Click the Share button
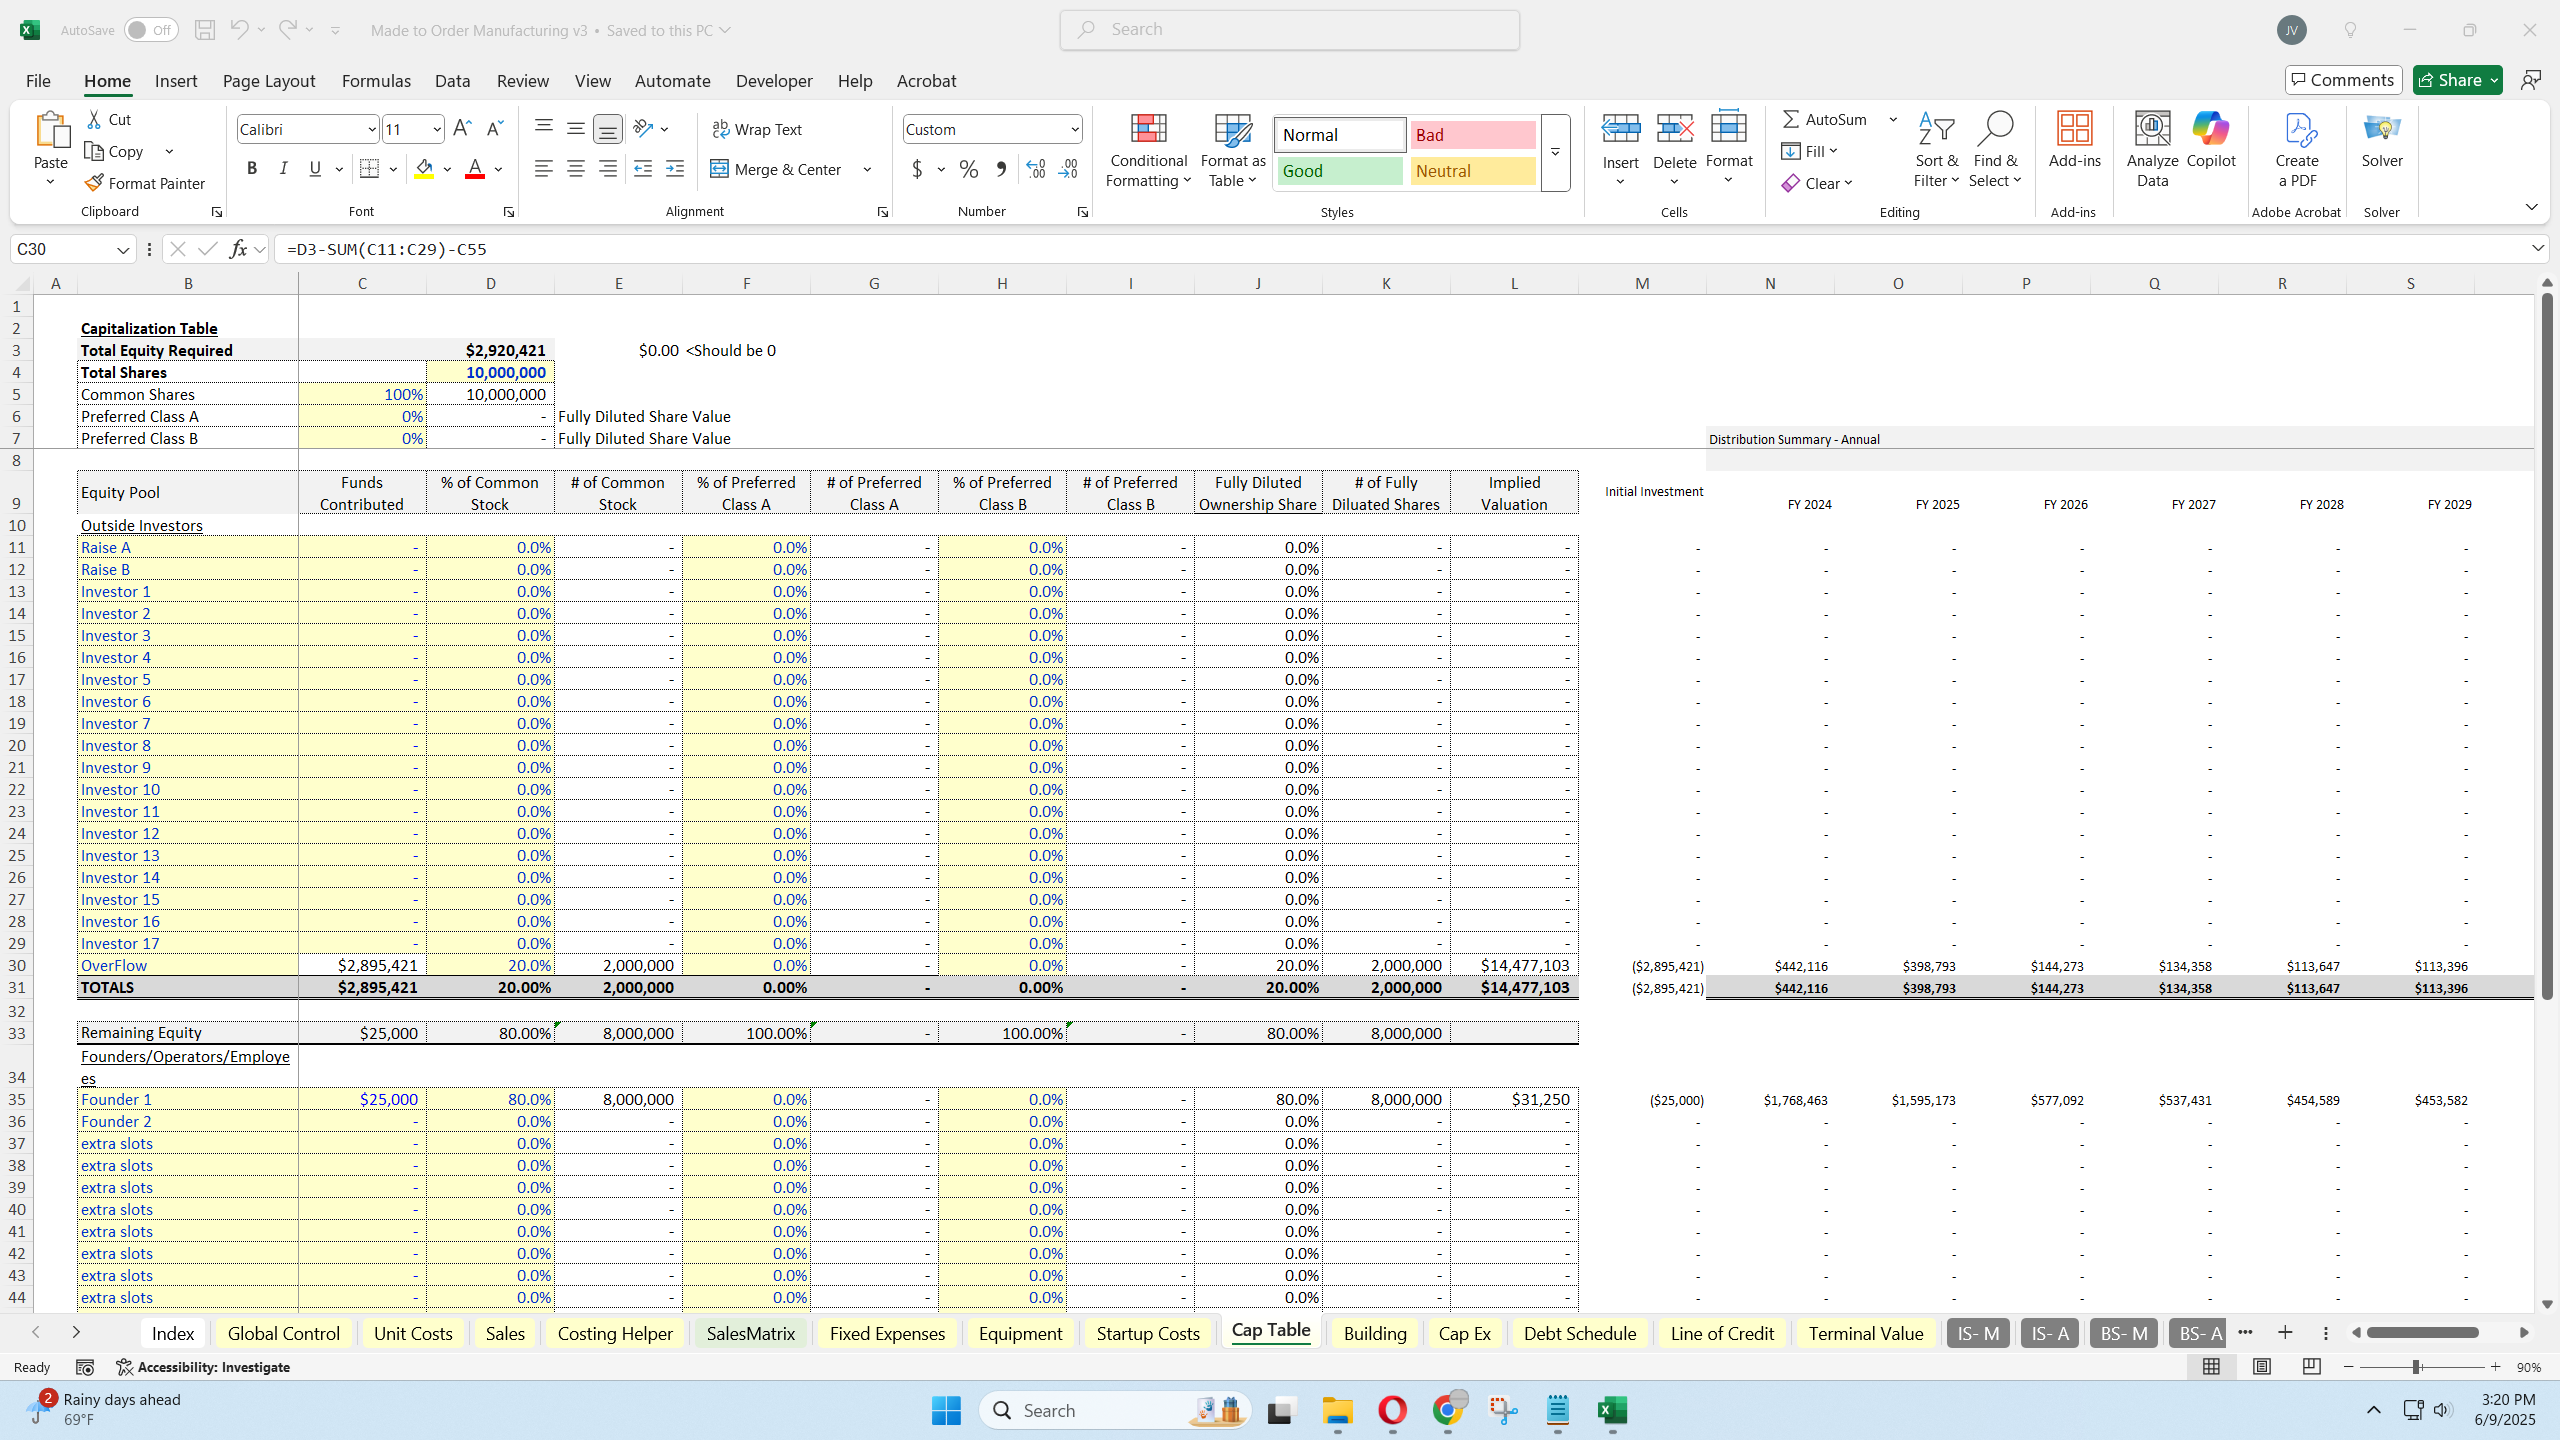This screenshot has height=1440, width=2560. (x=2456, y=80)
